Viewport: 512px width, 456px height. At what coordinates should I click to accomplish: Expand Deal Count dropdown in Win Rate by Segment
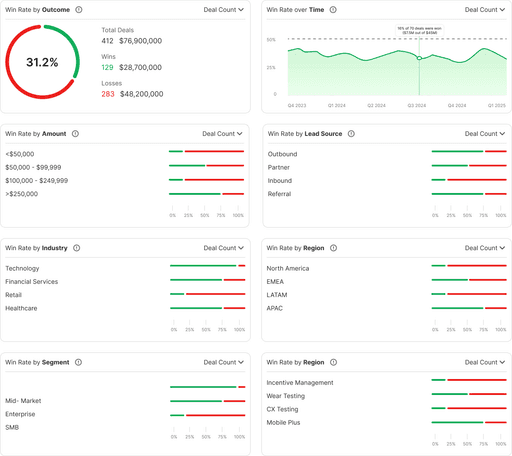click(x=224, y=362)
